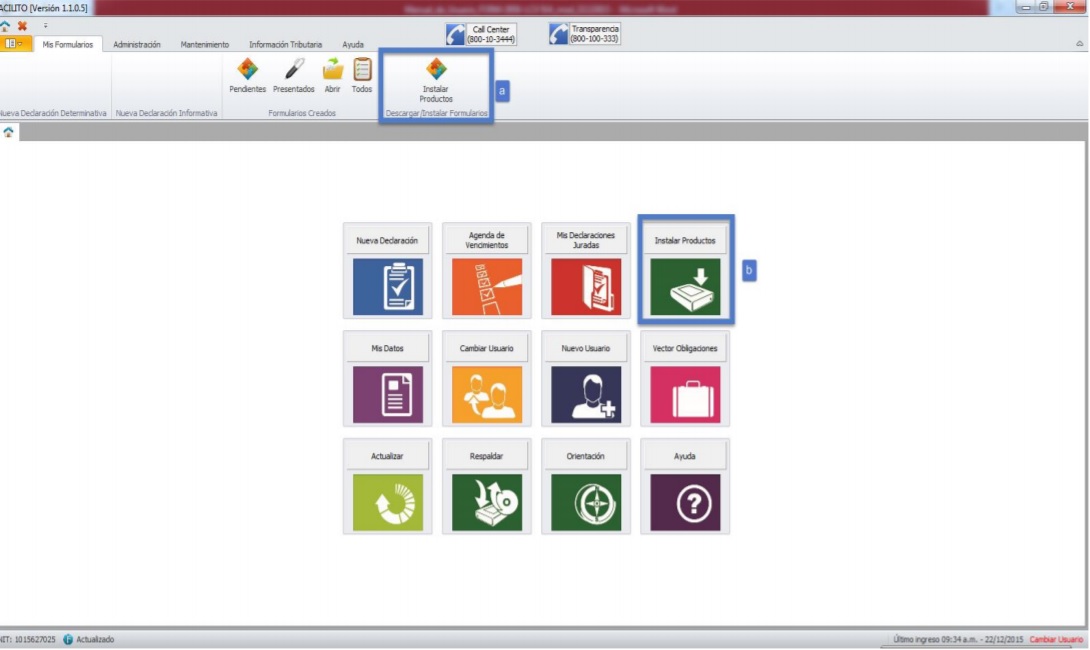This screenshot has width=1090, height=650.
Task: Click the Actualizado status text
Action: (x=95, y=639)
